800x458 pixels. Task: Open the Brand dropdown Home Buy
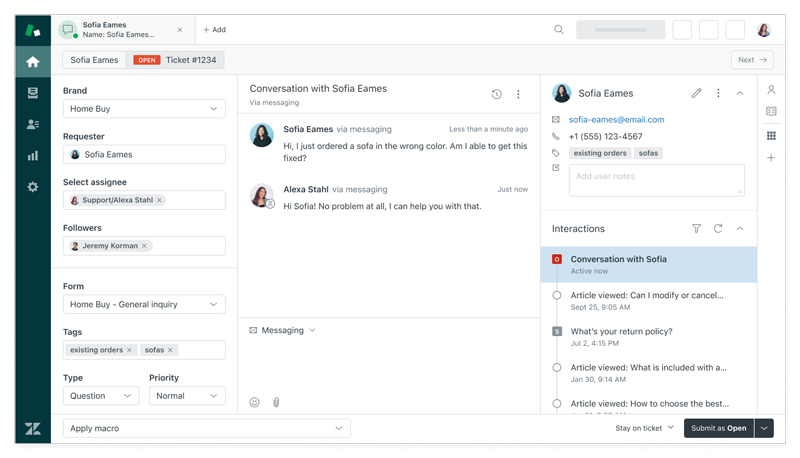[144, 109]
